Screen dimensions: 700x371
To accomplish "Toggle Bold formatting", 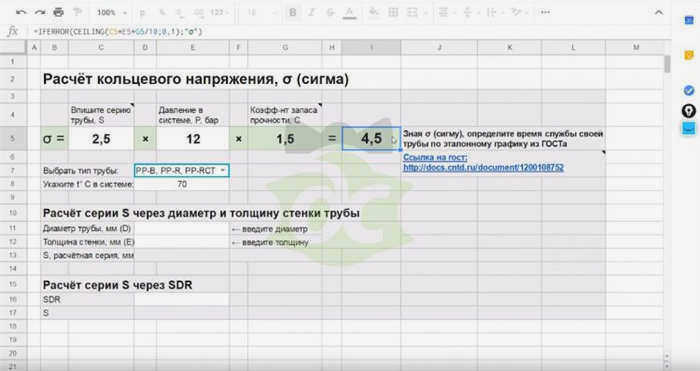I will point(293,13).
